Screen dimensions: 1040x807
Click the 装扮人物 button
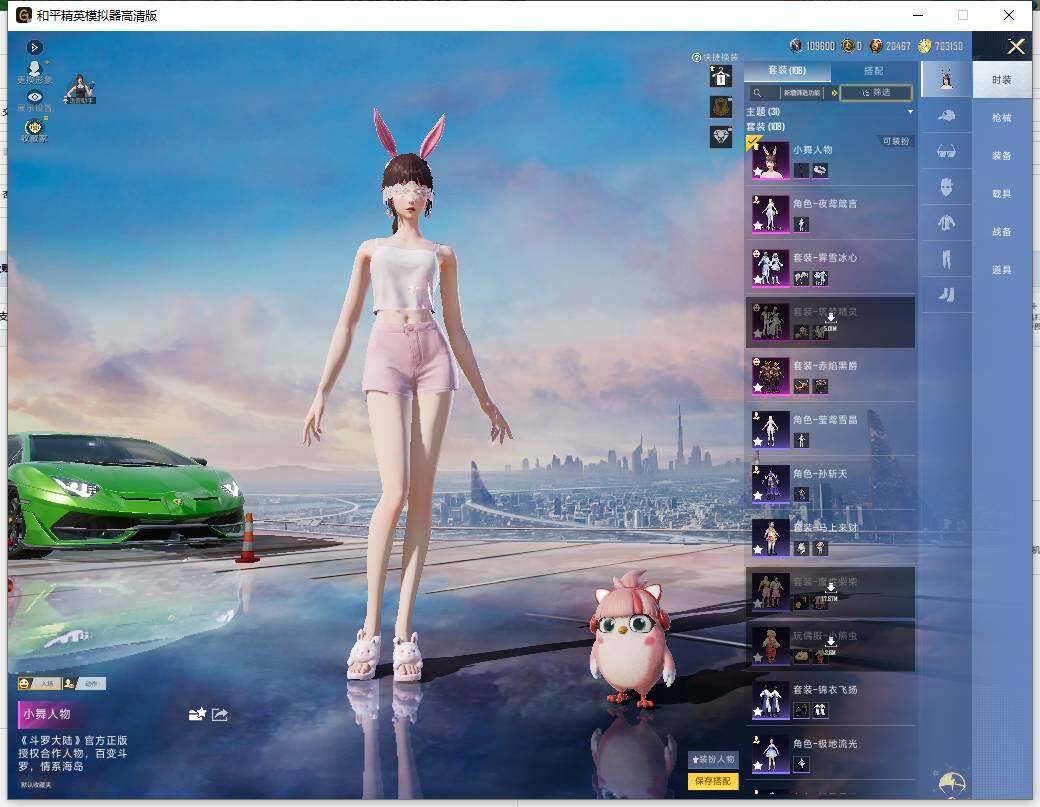pyautogui.click(x=713, y=759)
